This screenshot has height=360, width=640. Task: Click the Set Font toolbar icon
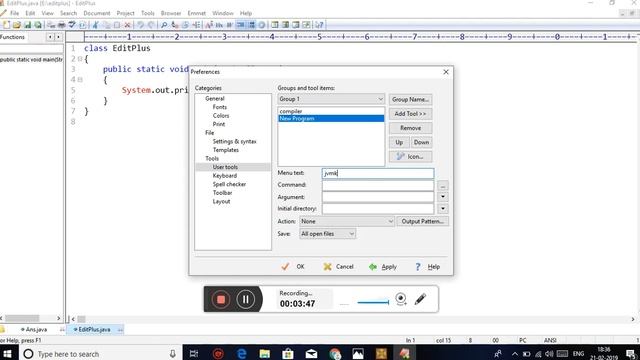pyautogui.click(x=209, y=25)
